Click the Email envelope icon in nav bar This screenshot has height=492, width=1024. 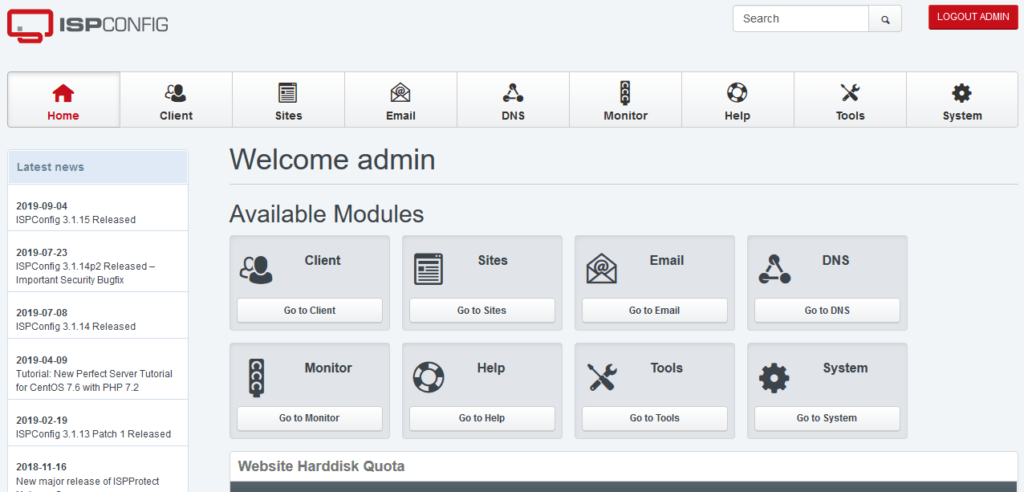point(400,93)
